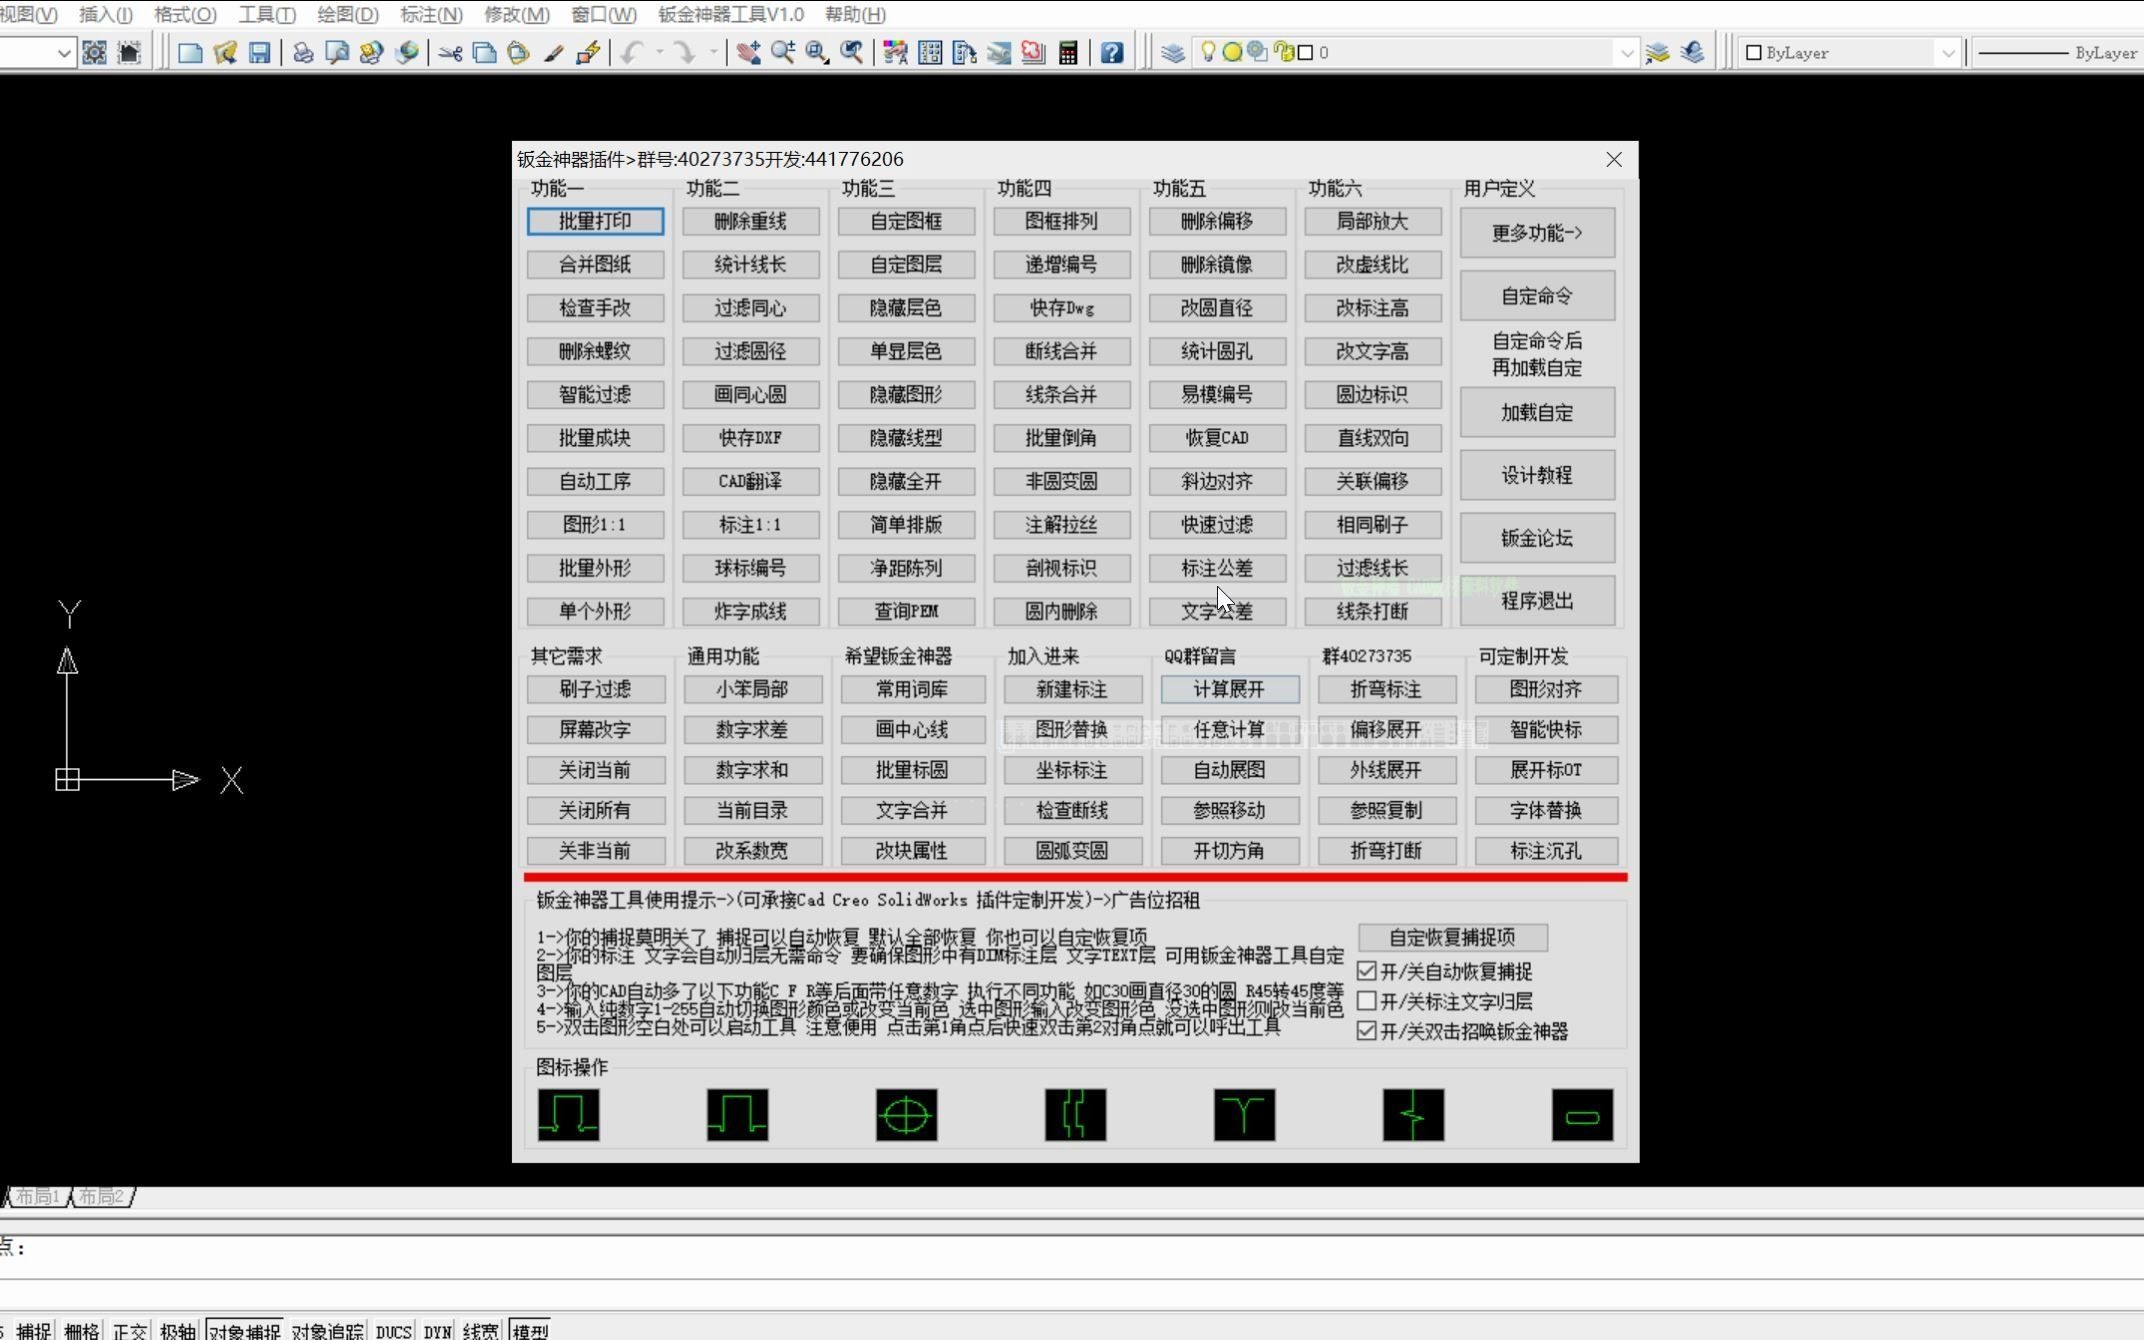Open the ByLayer color dropdown

[x=1946, y=53]
